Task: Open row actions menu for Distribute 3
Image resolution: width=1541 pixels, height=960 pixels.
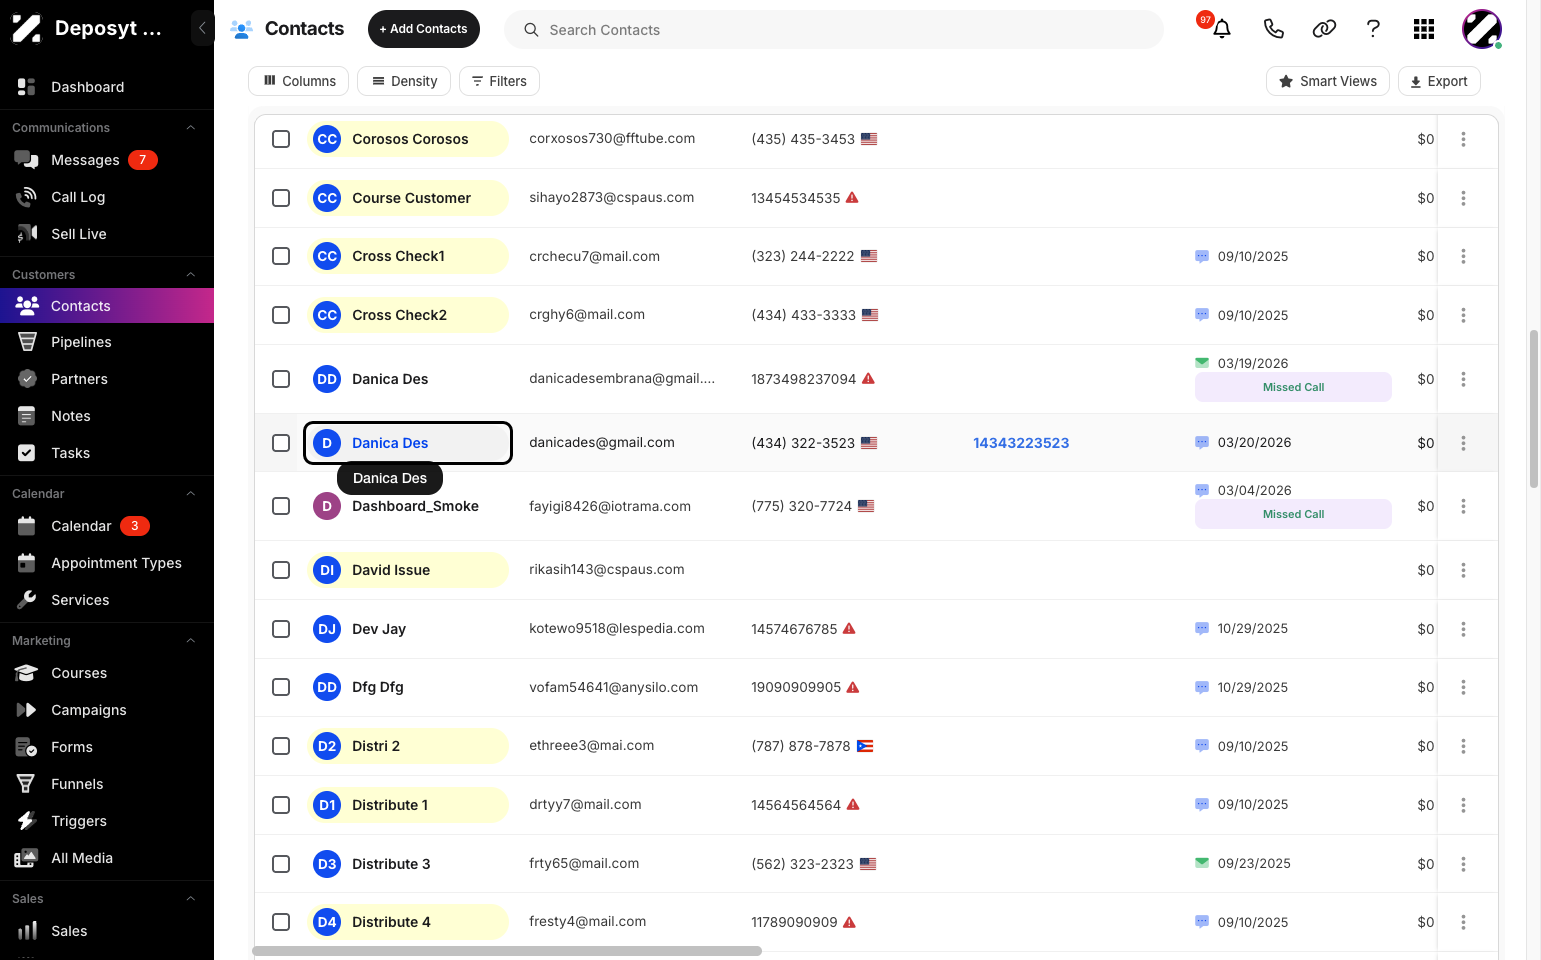Action: click(1463, 864)
